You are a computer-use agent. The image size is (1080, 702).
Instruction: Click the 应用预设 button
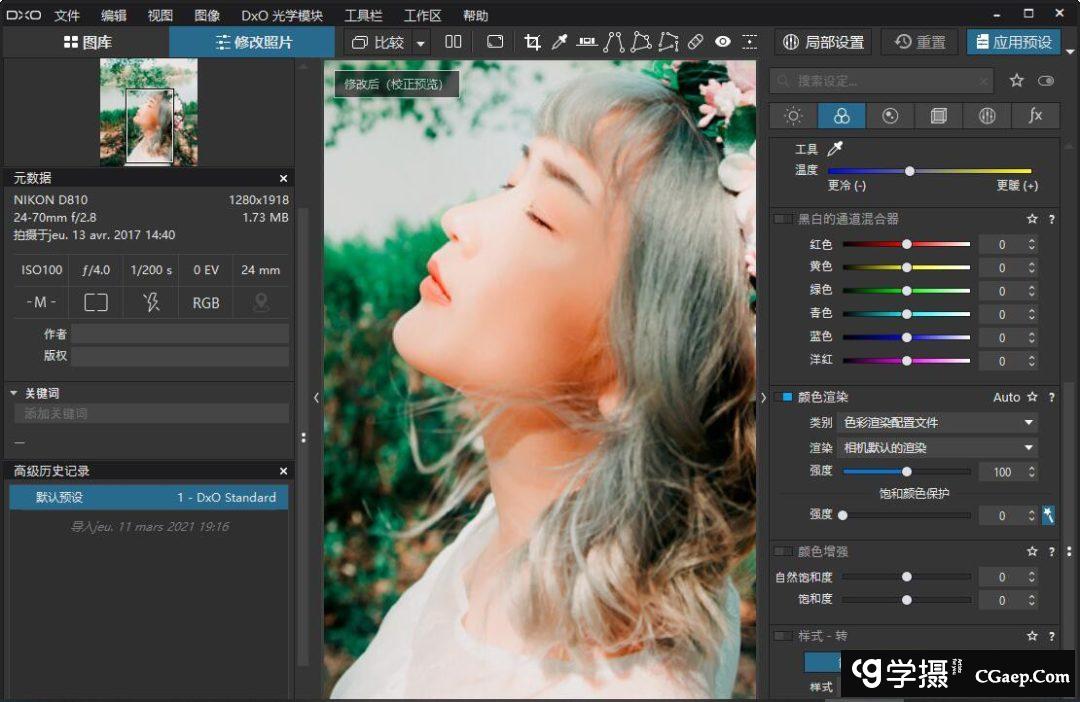point(1012,42)
